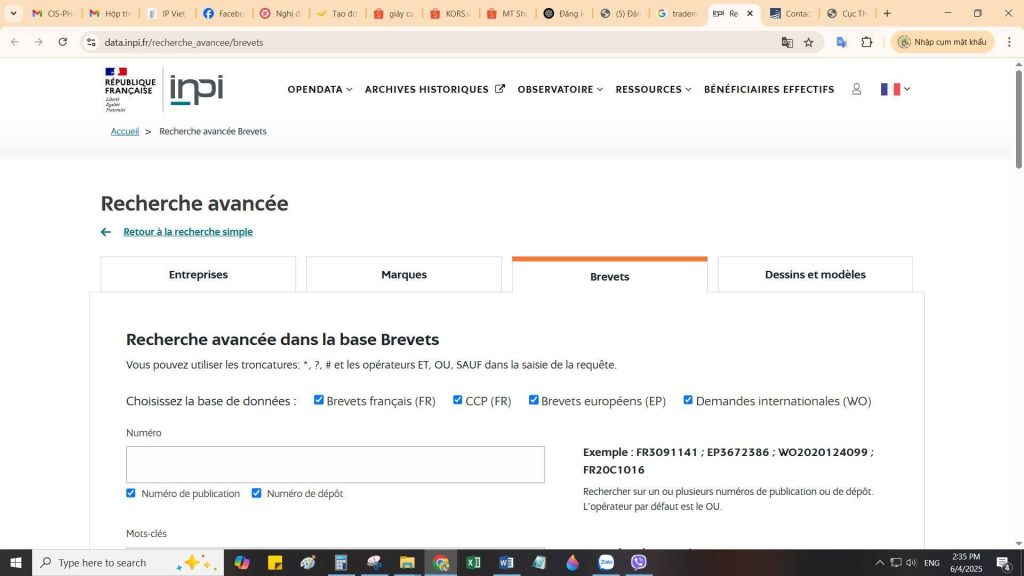Viewport: 1024px width, 576px height.
Task: Switch to the IP Viet browser tab
Action: tap(167, 13)
